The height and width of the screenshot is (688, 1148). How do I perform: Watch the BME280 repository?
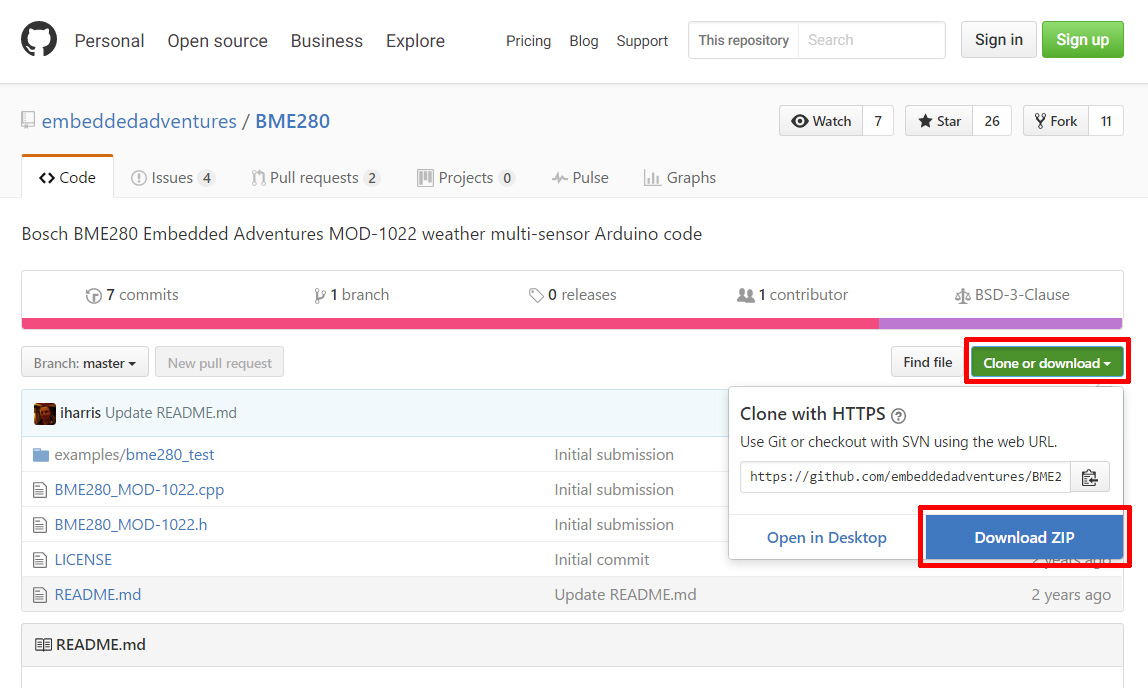[x=821, y=121]
